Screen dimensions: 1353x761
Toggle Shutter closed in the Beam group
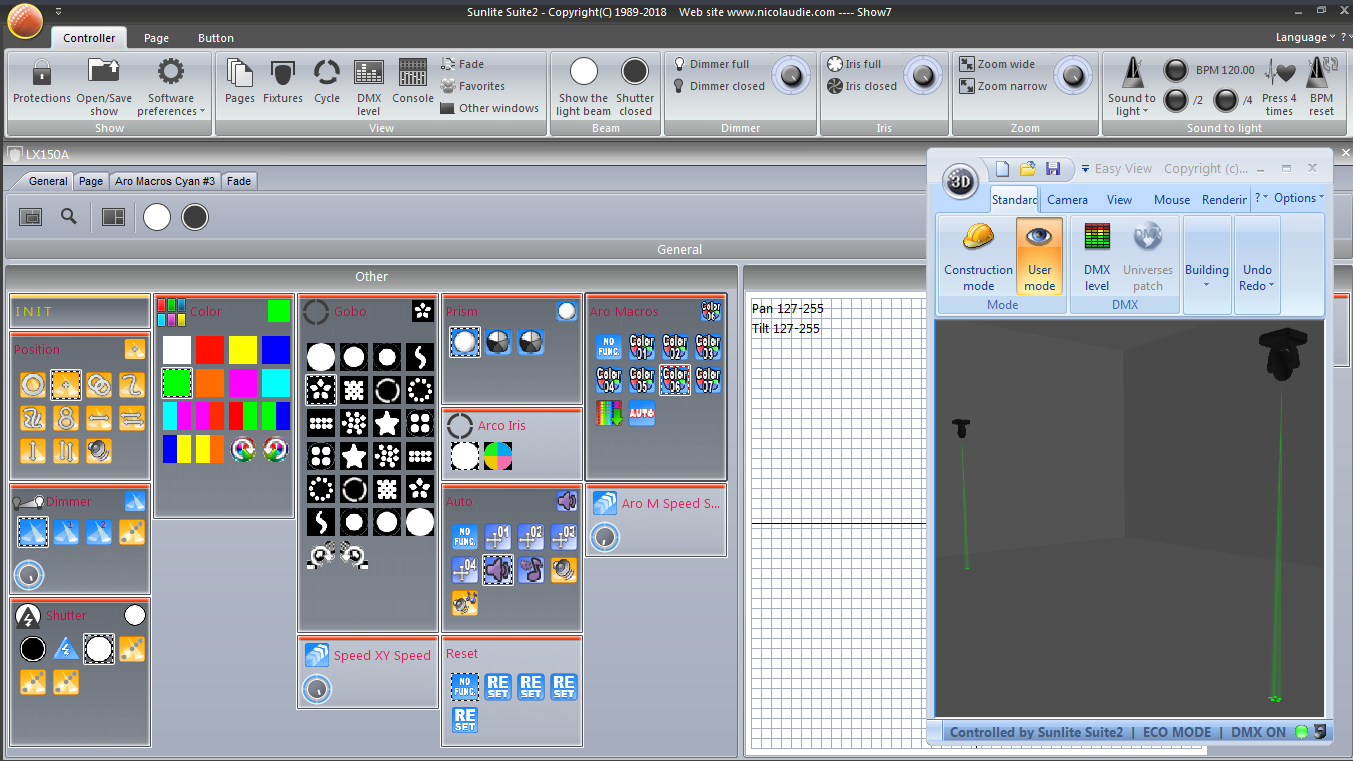tap(635, 86)
